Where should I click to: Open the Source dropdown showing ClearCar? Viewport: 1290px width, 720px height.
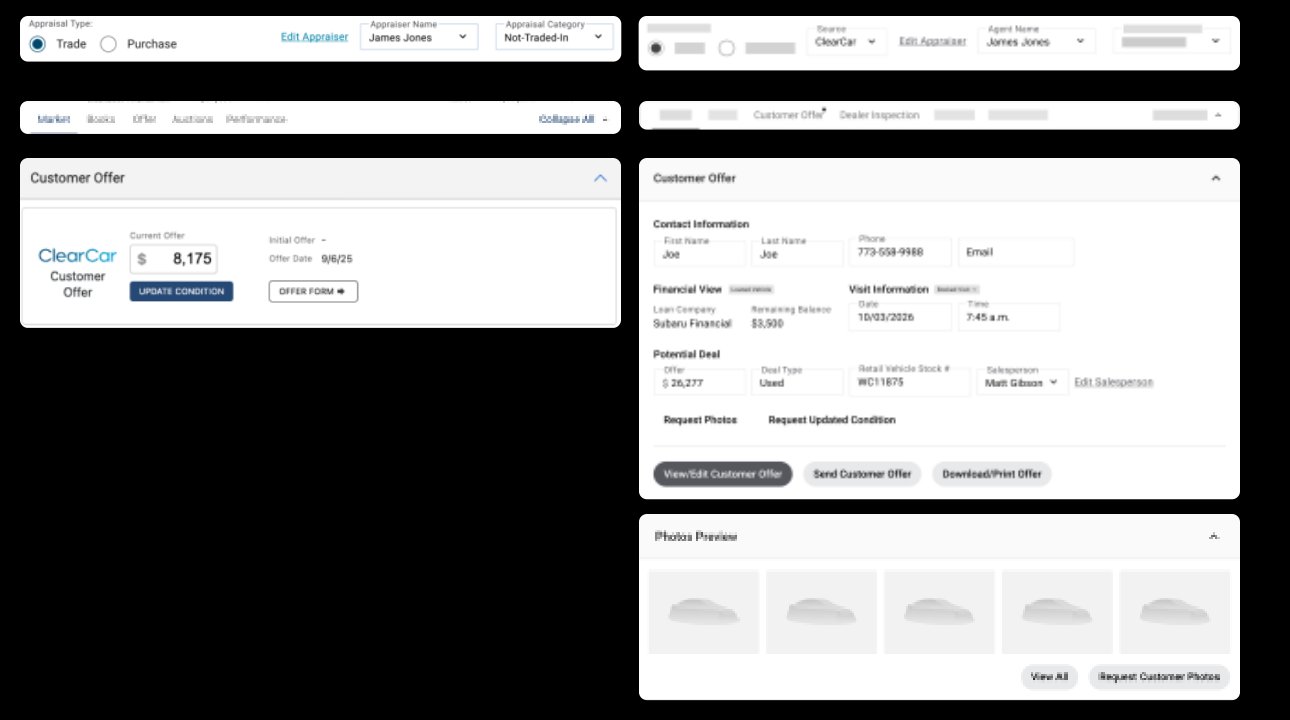[x=846, y=42]
